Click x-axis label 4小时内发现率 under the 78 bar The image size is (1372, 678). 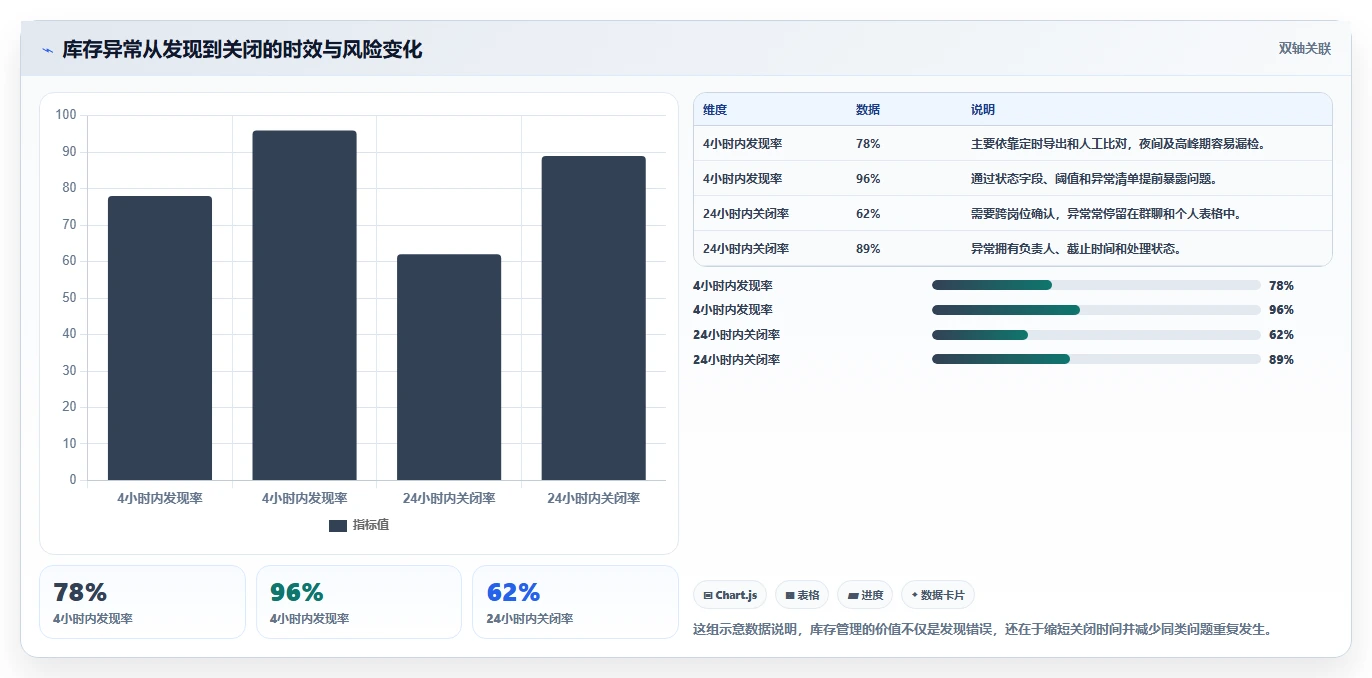pos(160,498)
